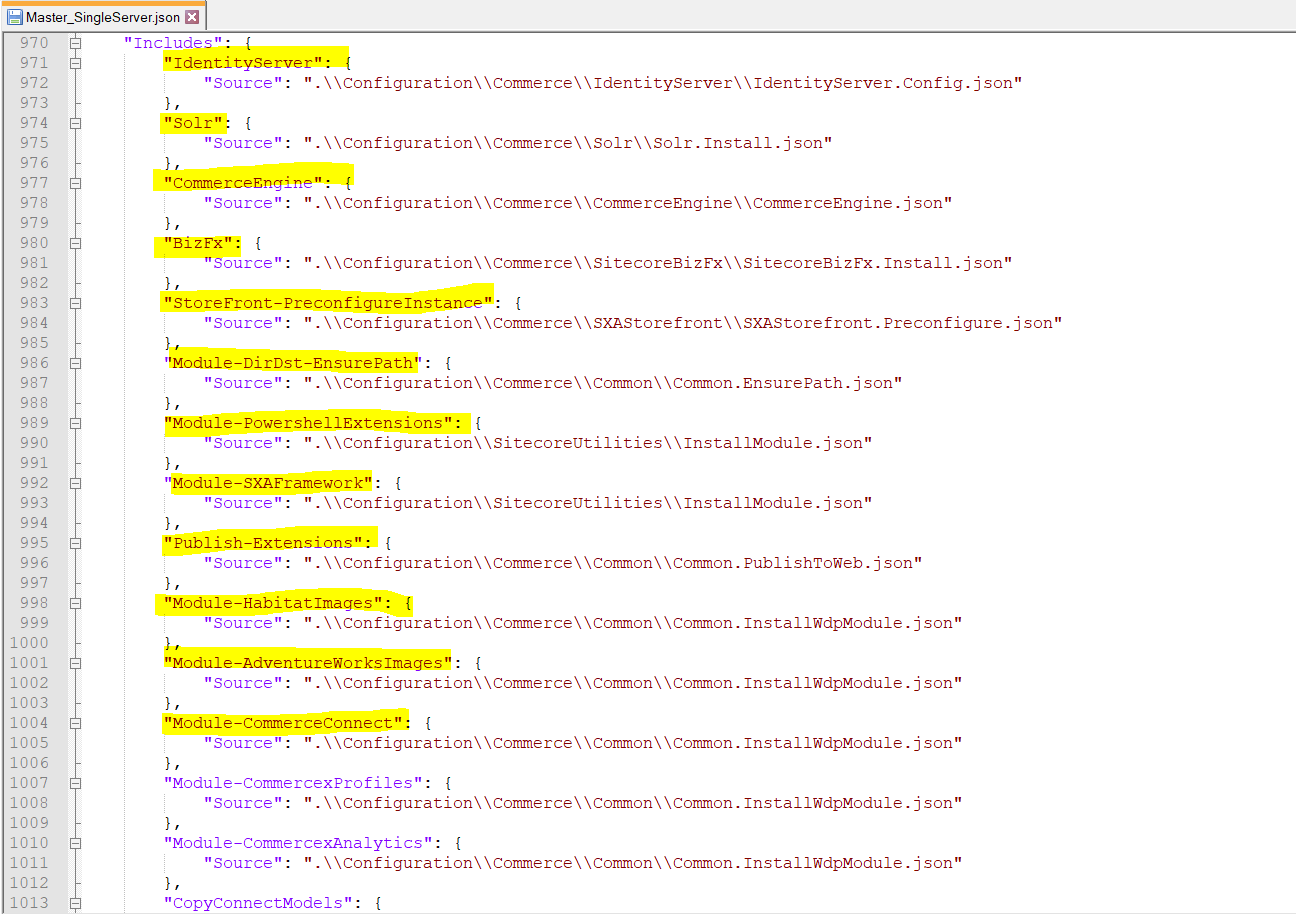
Task: Click the "Source" key on line 975
Action: (243, 143)
